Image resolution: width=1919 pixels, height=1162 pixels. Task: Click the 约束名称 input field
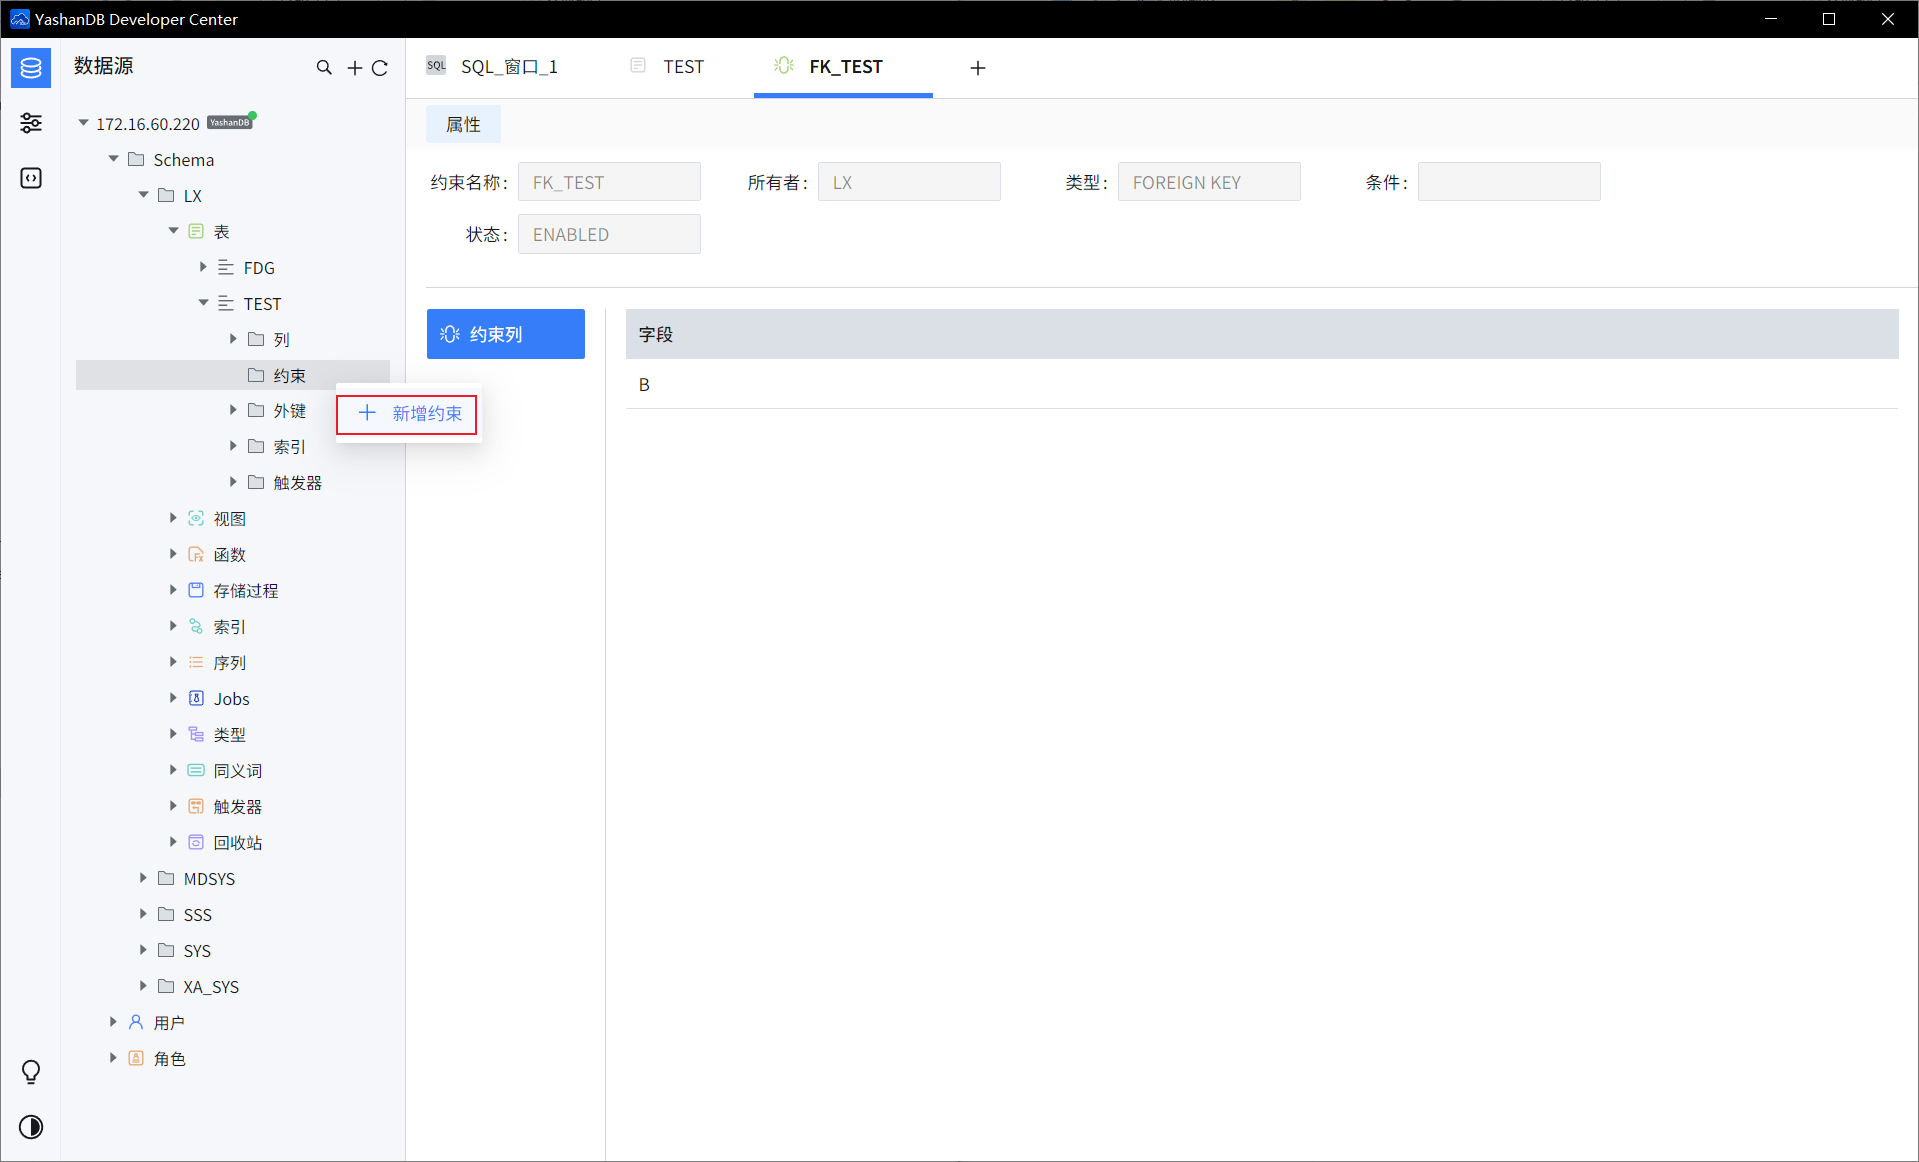click(x=608, y=183)
